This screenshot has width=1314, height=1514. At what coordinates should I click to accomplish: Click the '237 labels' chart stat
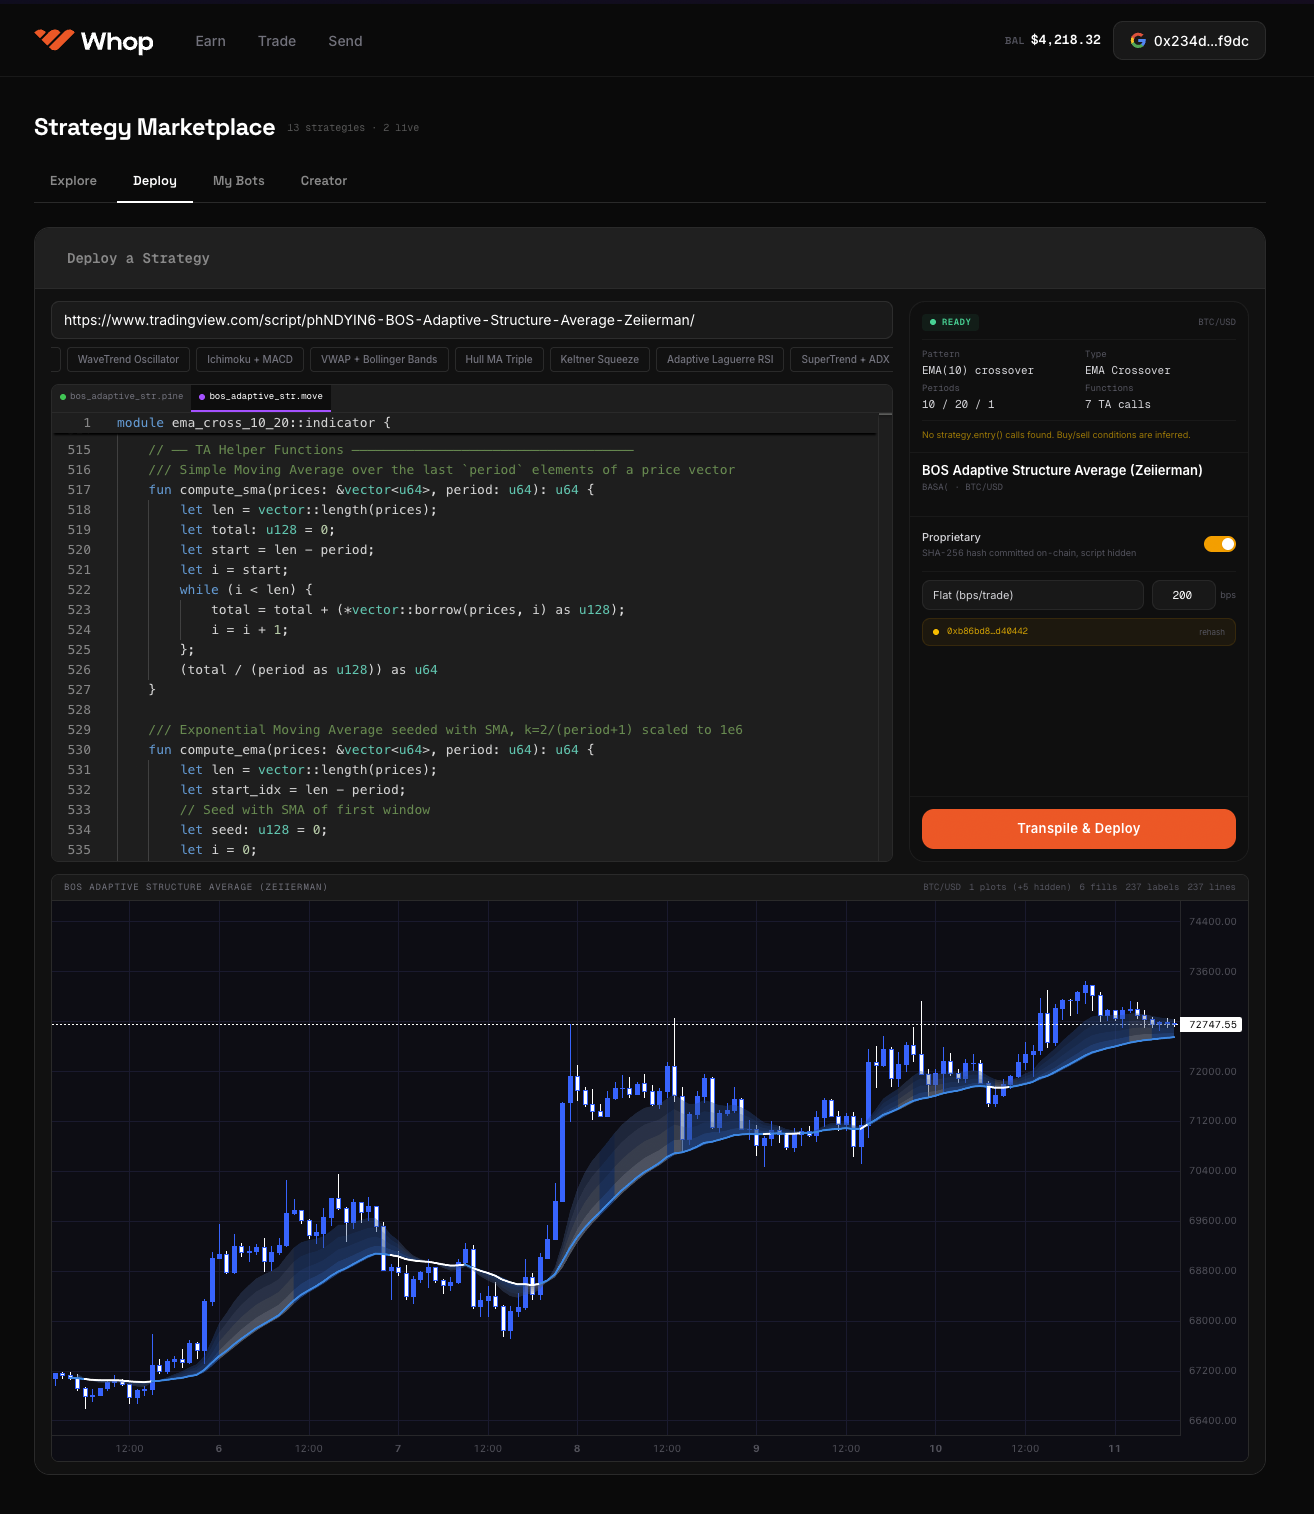tap(1151, 887)
